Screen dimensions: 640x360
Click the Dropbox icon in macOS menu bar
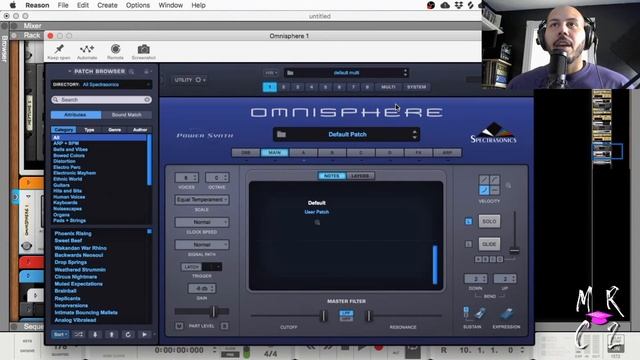[458, 5]
